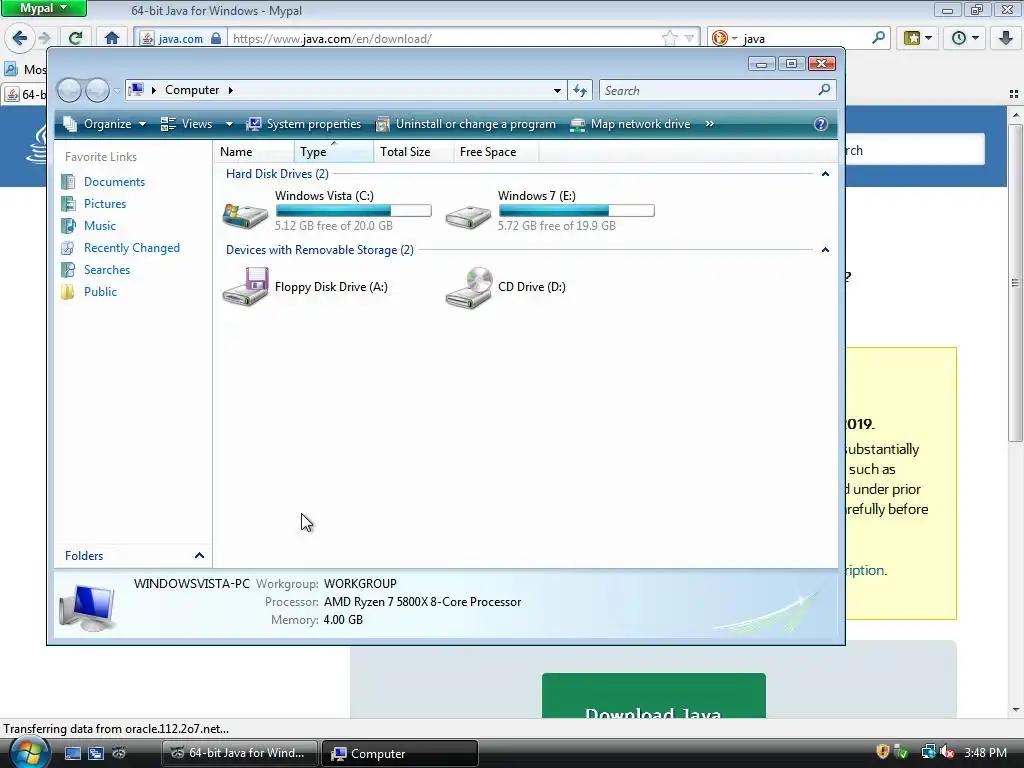Open Recently Changed in Favorite Links
Viewport: 1024px width, 768px height.
tap(131, 248)
